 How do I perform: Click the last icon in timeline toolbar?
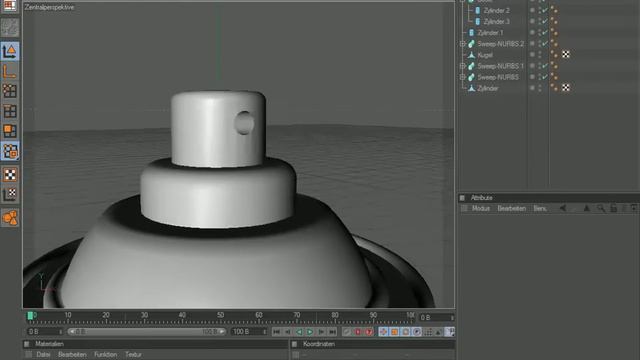click(449, 332)
